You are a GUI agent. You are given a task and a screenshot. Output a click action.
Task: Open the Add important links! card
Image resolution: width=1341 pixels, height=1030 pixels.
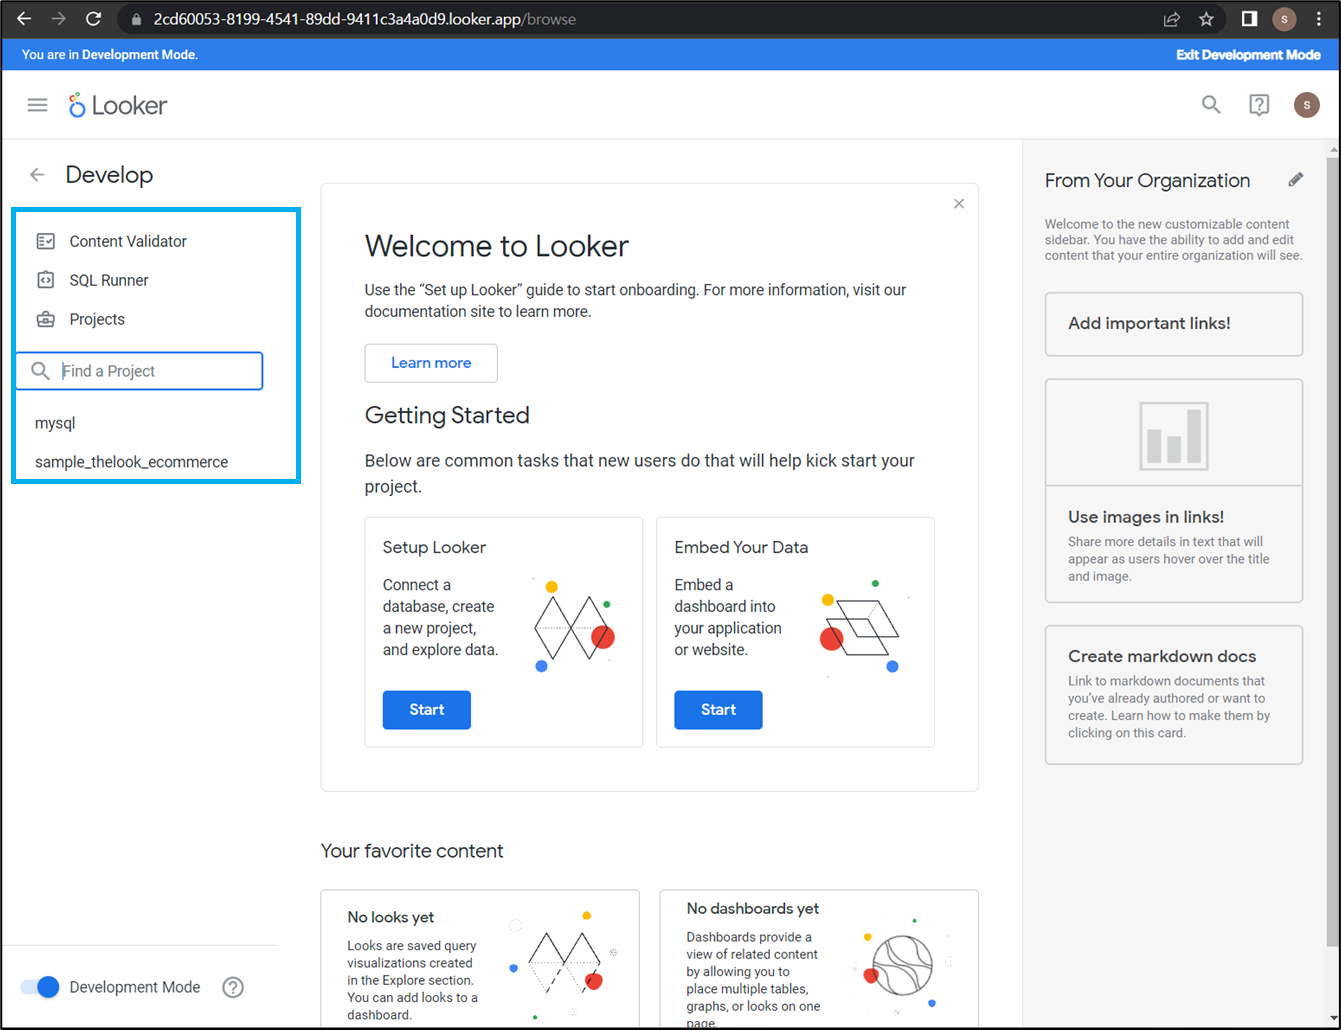click(1174, 324)
